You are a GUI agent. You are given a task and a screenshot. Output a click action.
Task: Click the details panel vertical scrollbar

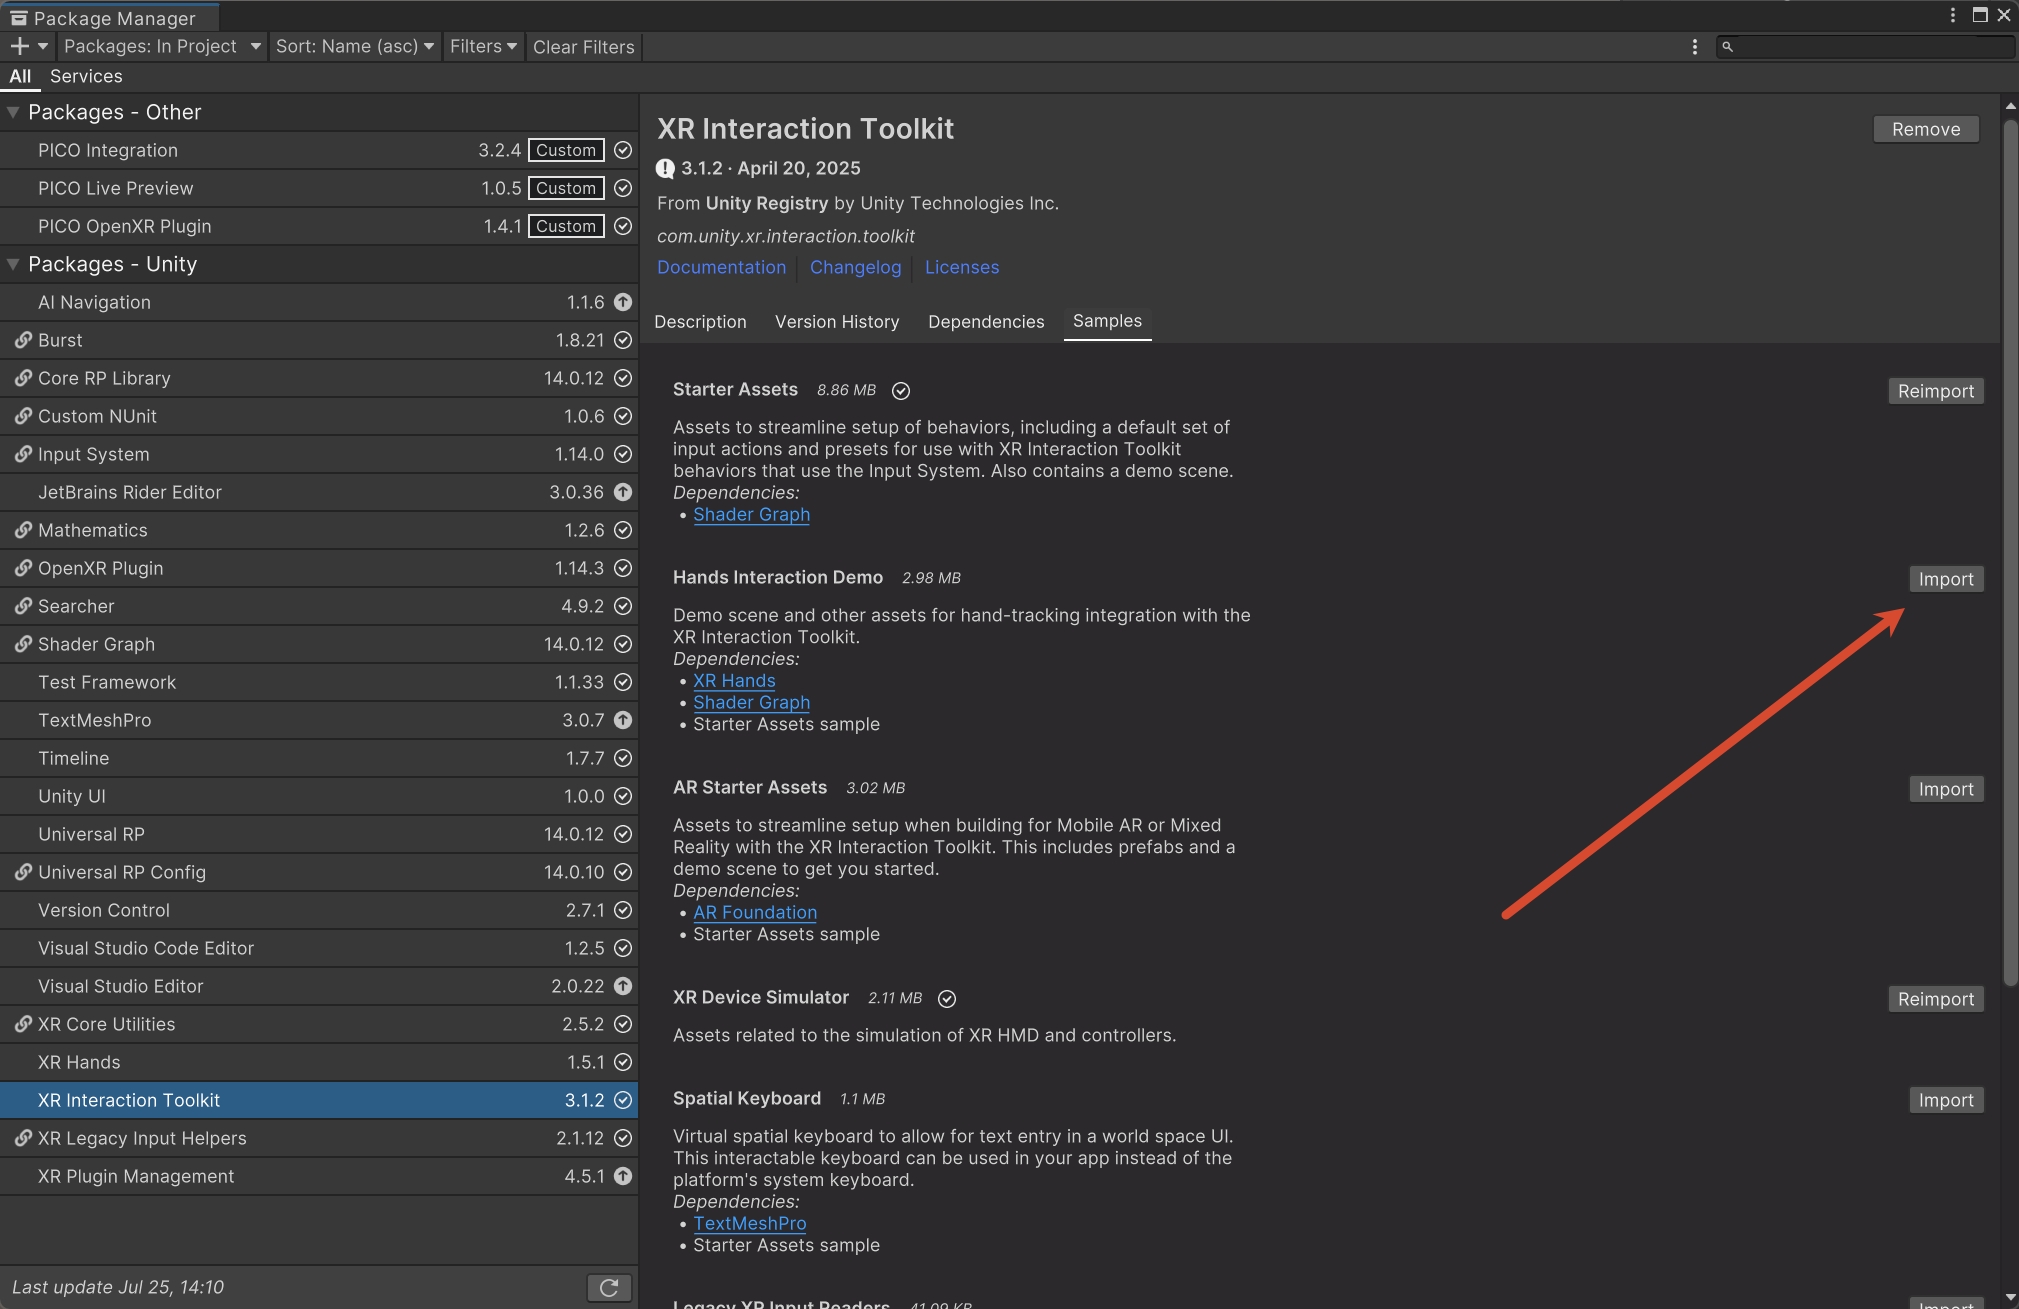coord(2010,552)
